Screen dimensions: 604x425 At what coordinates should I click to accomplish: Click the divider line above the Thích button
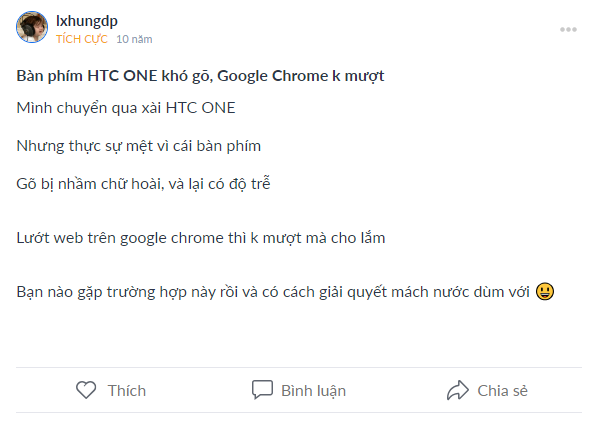tap(299, 368)
